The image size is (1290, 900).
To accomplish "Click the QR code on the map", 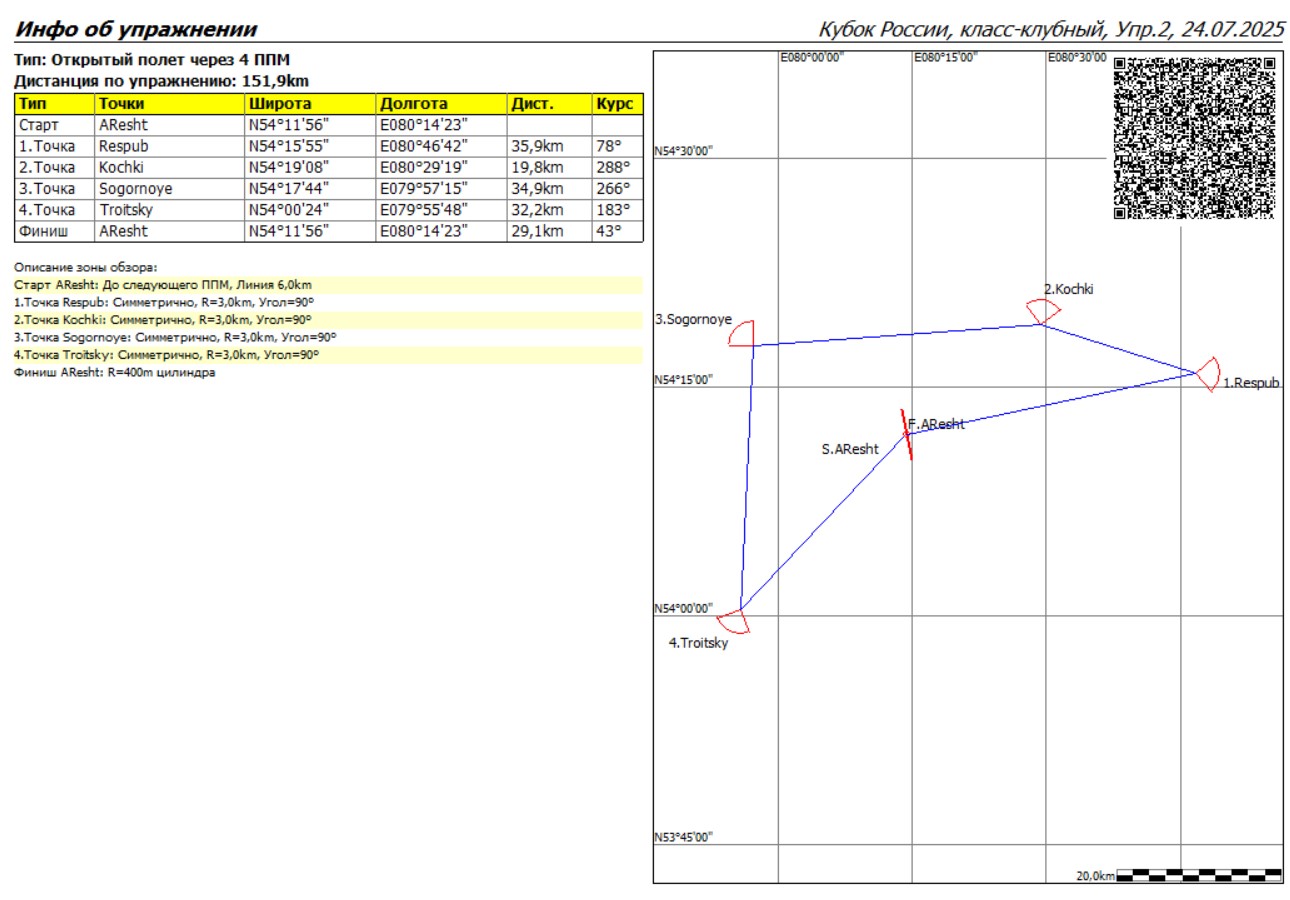I will click(x=1196, y=137).
